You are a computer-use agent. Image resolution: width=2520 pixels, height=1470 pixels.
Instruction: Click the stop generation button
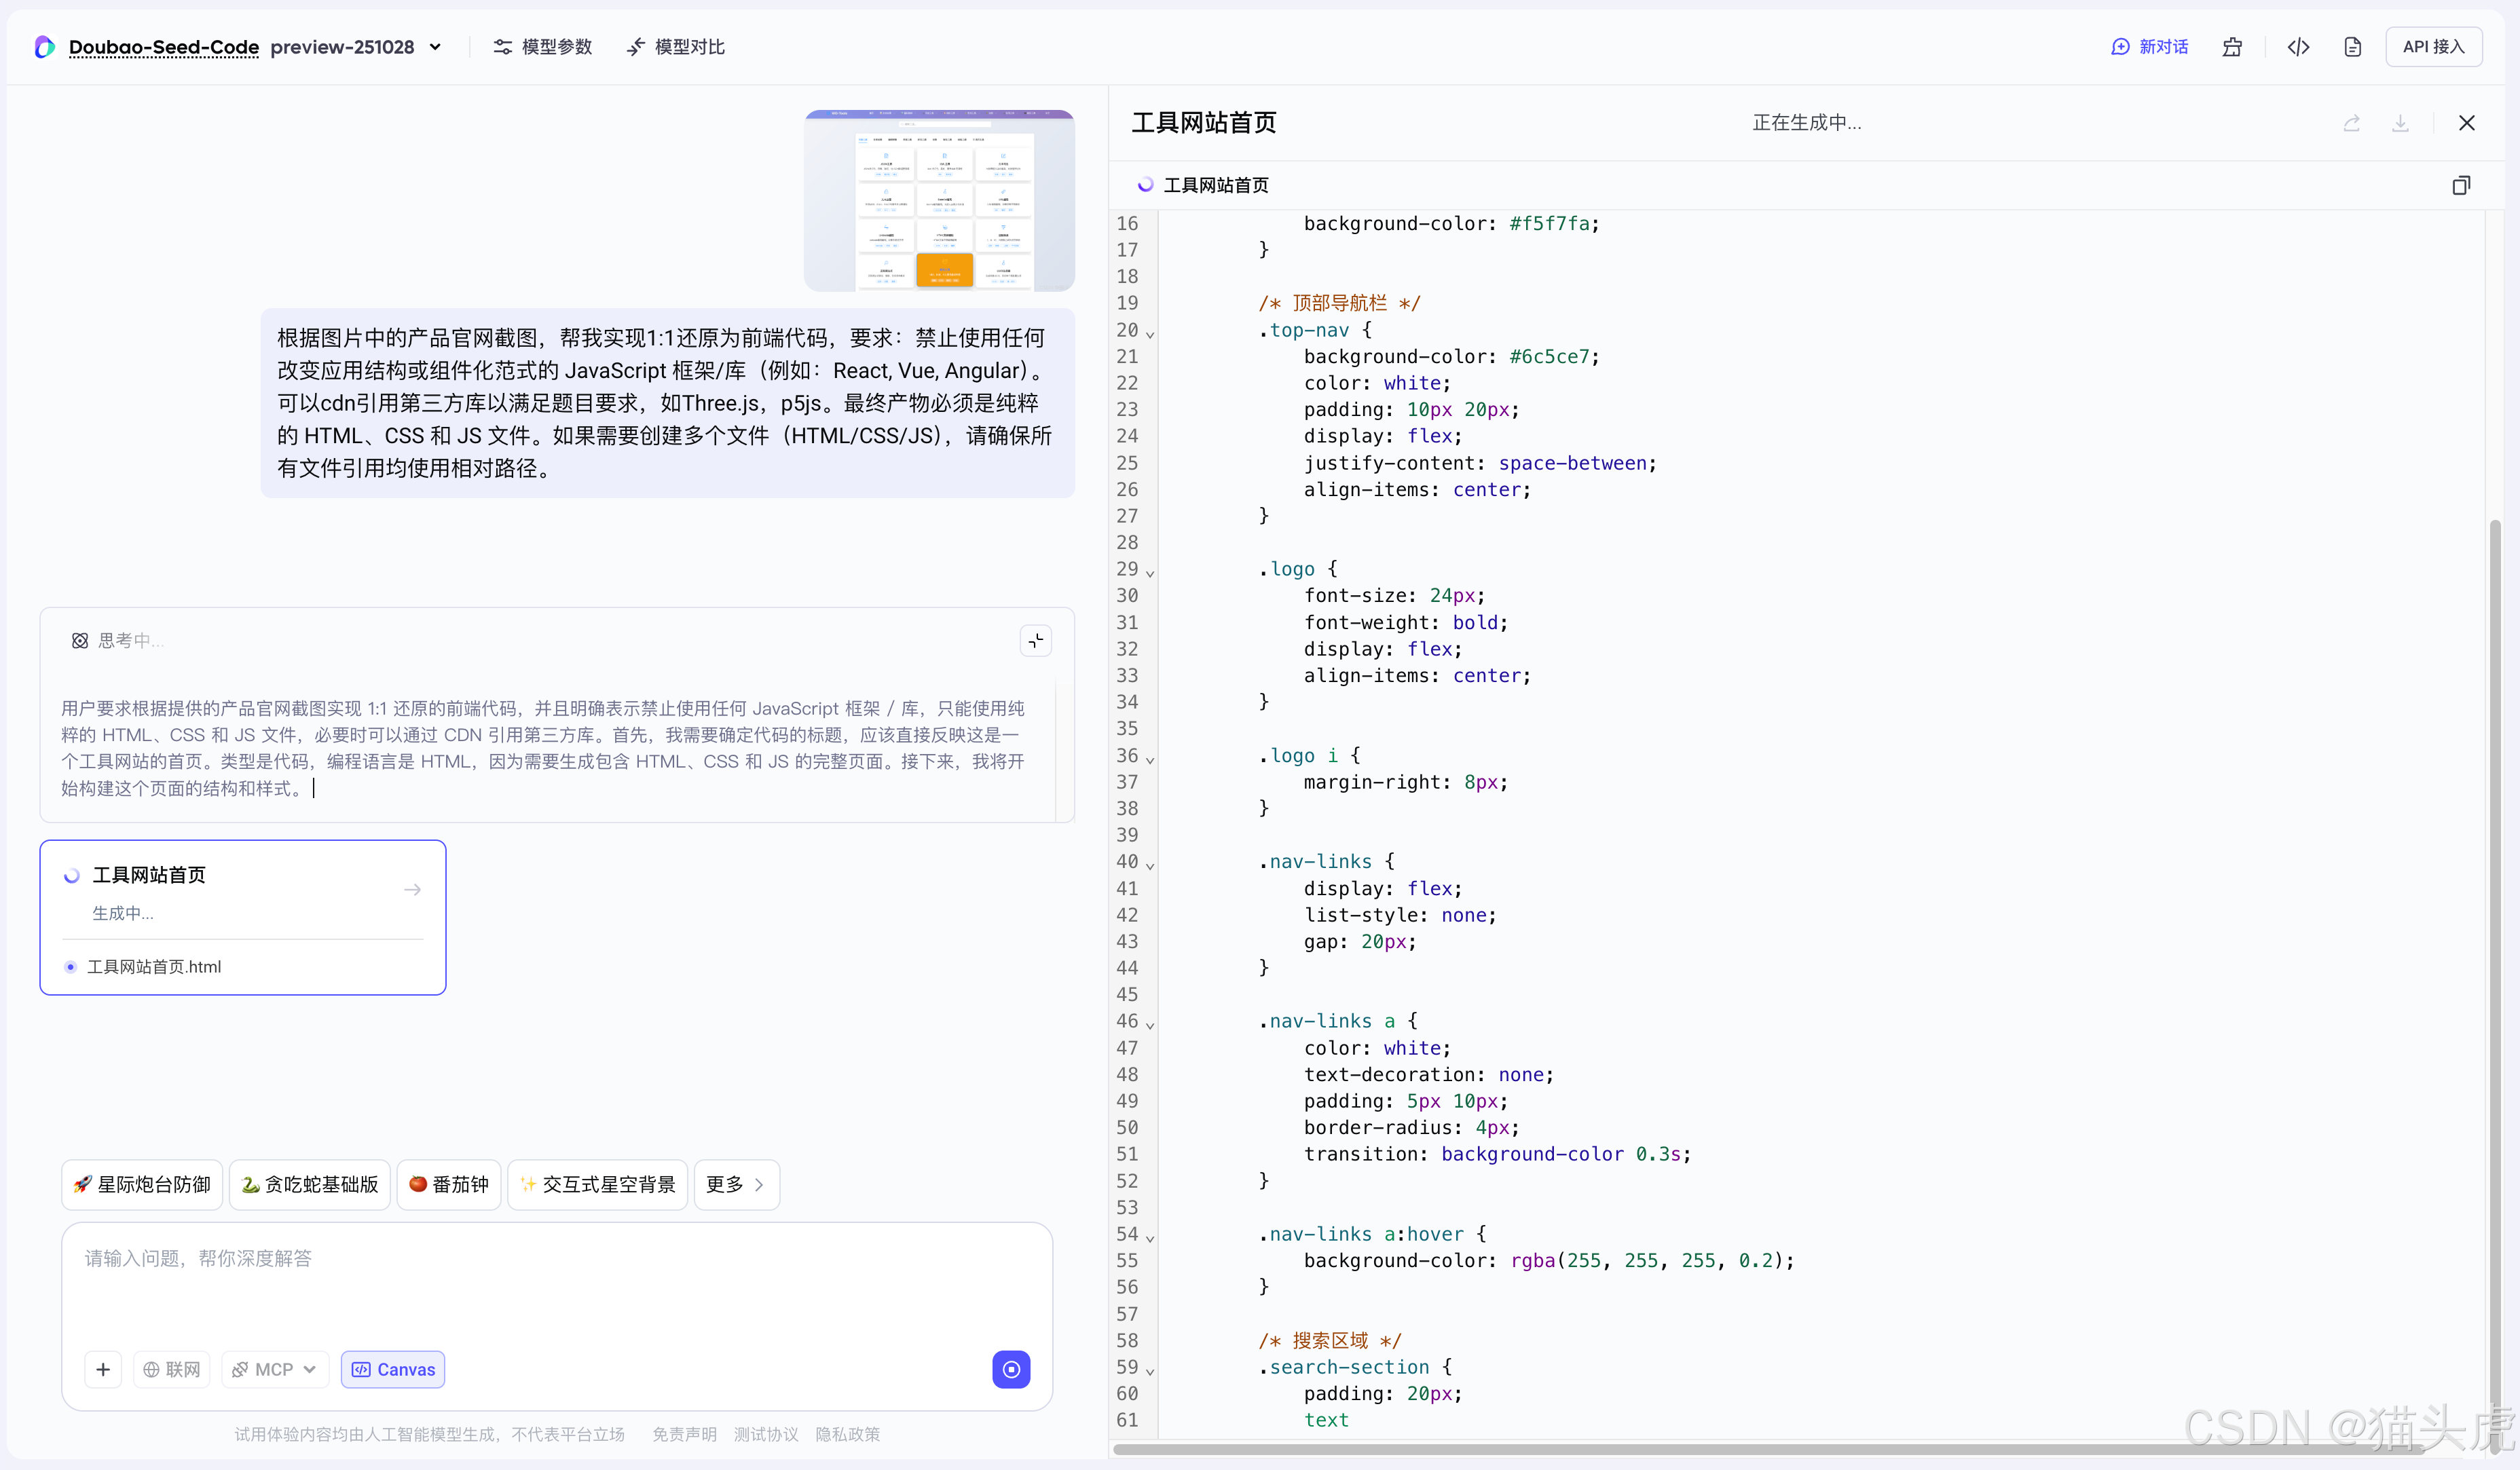pos(1011,1369)
